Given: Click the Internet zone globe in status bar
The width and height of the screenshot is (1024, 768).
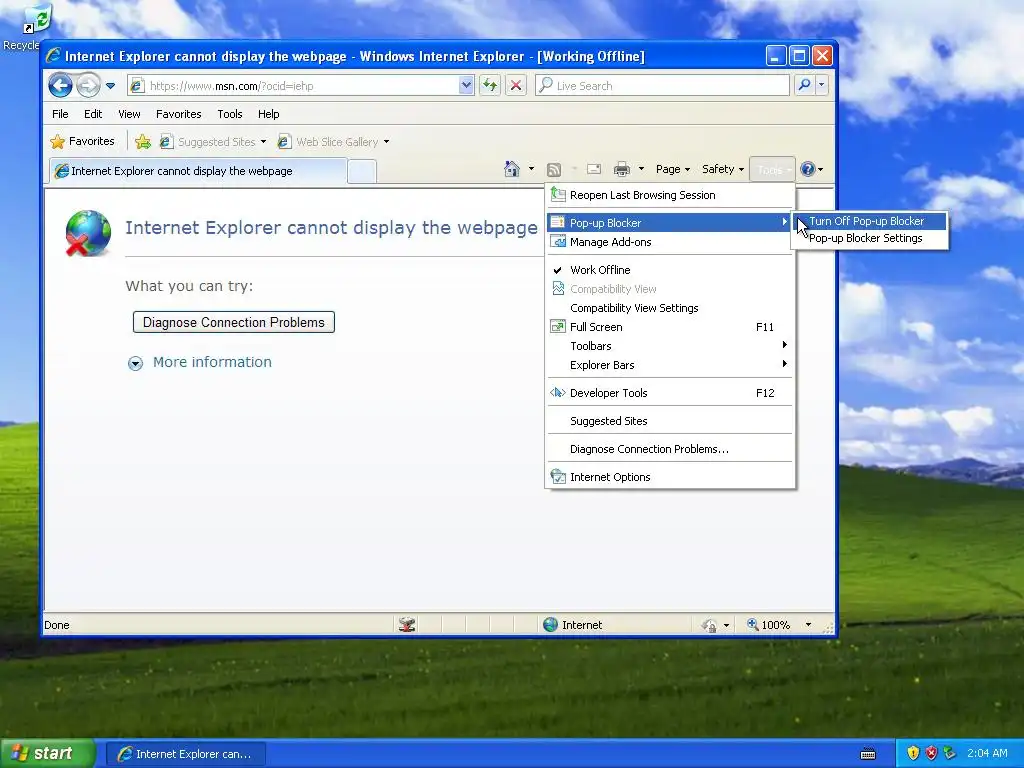Looking at the screenshot, I should click(551, 625).
